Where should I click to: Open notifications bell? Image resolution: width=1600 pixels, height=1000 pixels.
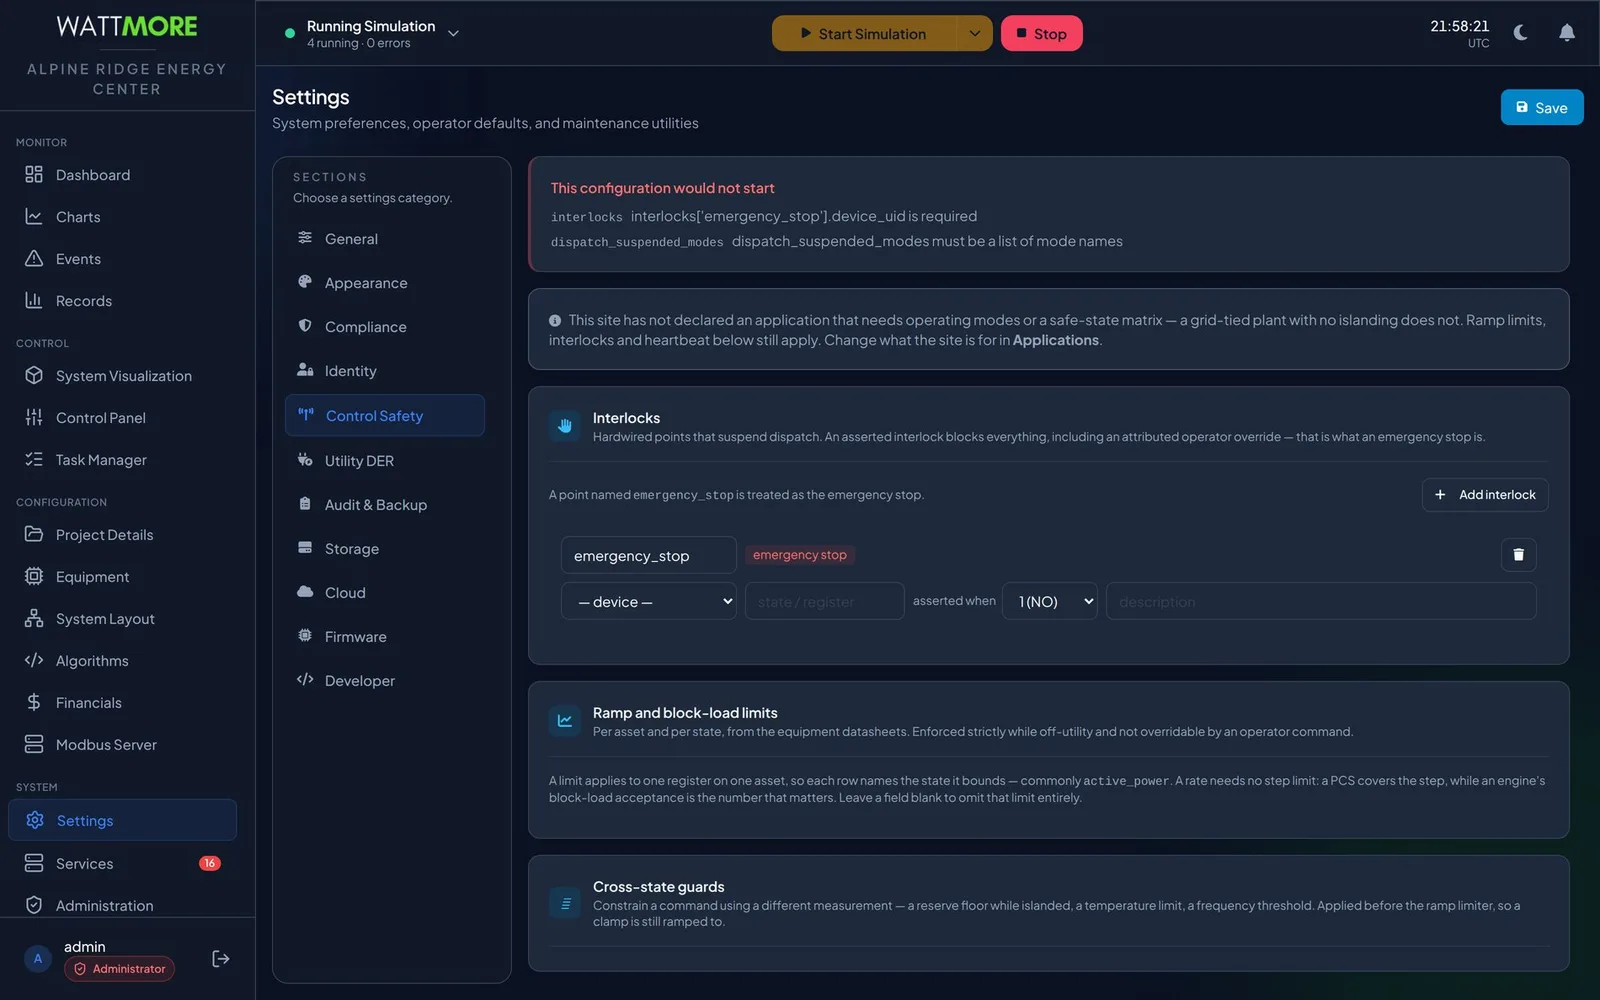[x=1567, y=33]
